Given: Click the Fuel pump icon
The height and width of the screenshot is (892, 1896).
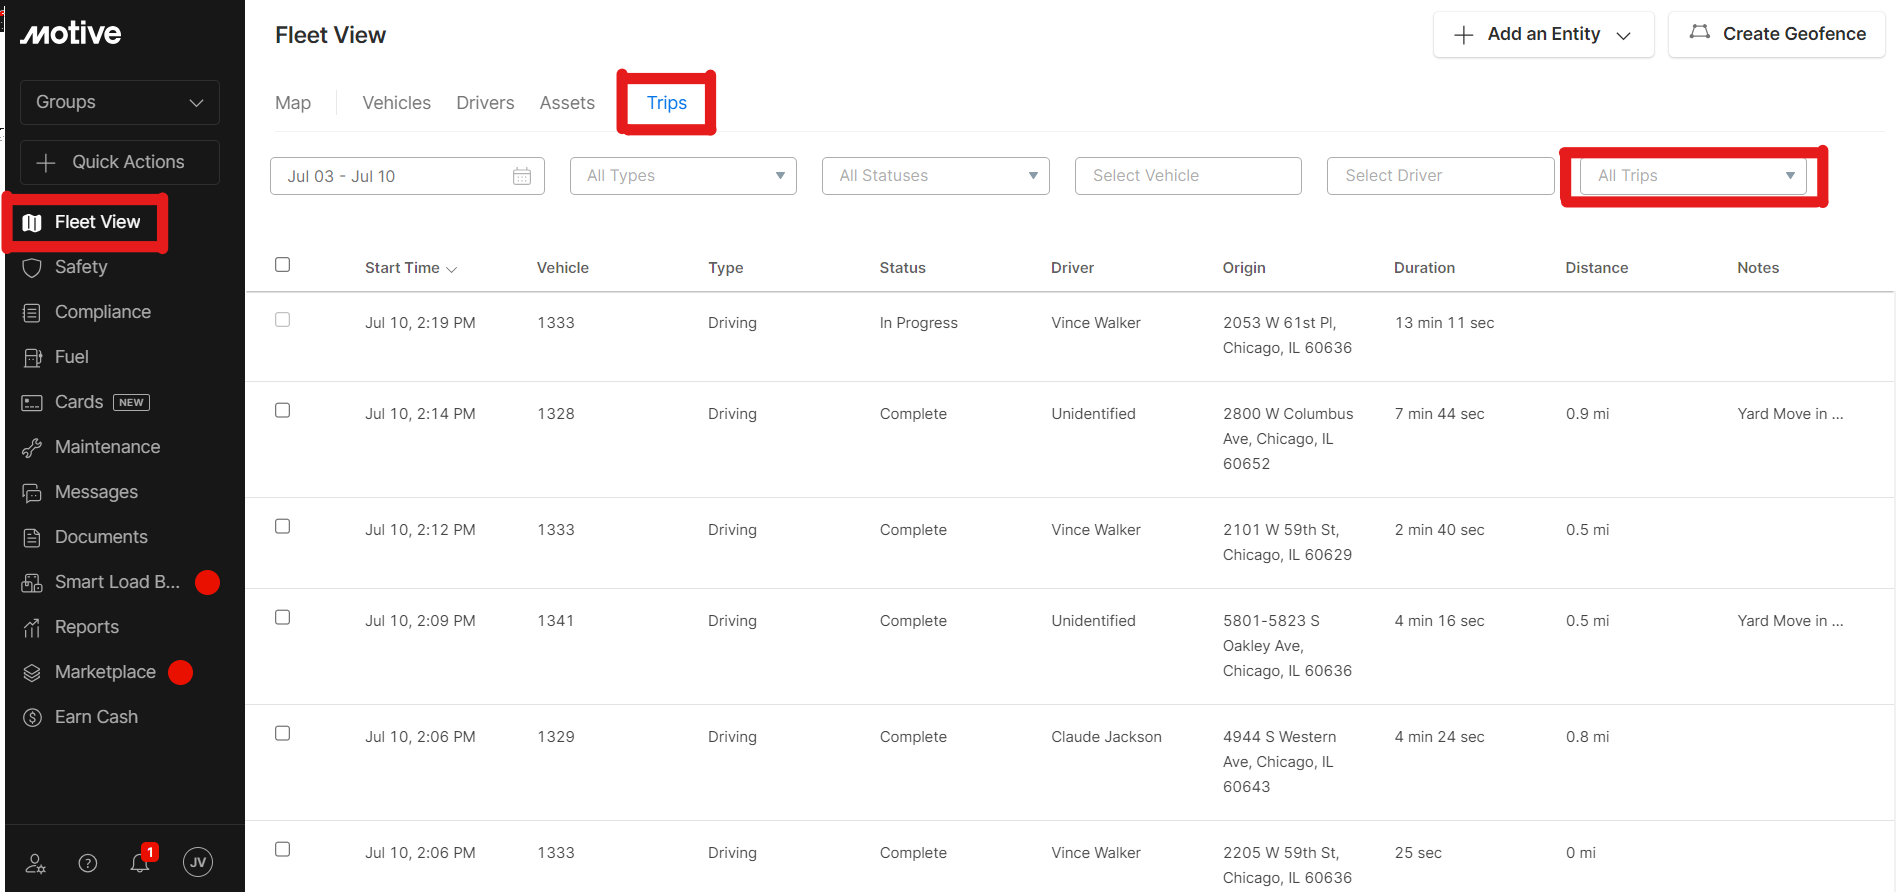Looking at the screenshot, I should point(32,358).
